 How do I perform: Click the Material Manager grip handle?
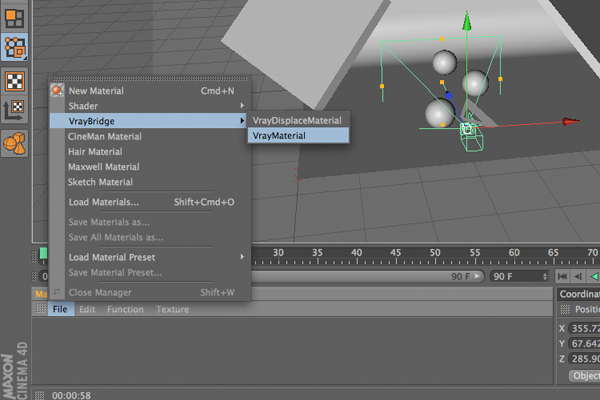pyautogui.click(x=41, y=309)
